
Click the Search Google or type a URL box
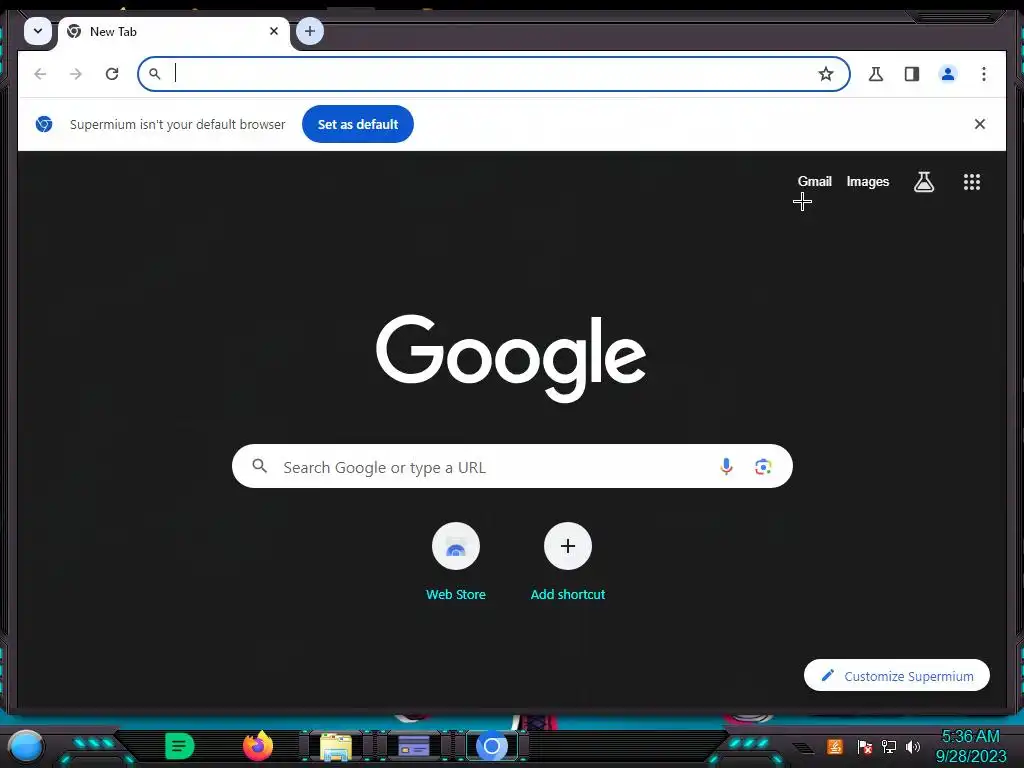pos(512,466)
